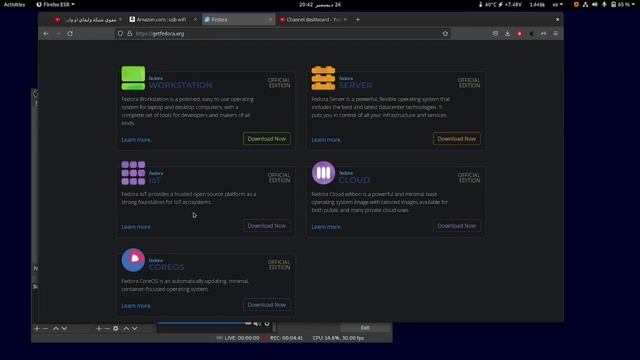Learn more about Fedora CoreOS
This screenshot has height=360, width=640.
coord(136,306)
